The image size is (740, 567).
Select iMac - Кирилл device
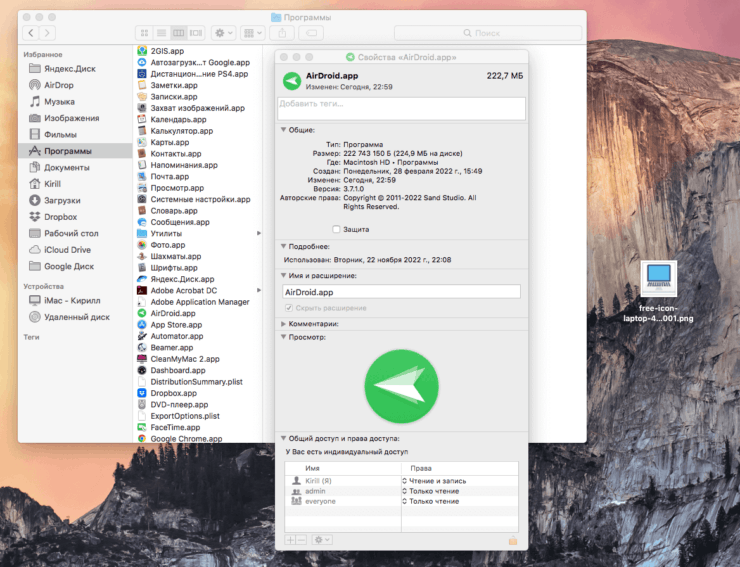point(72,301)
